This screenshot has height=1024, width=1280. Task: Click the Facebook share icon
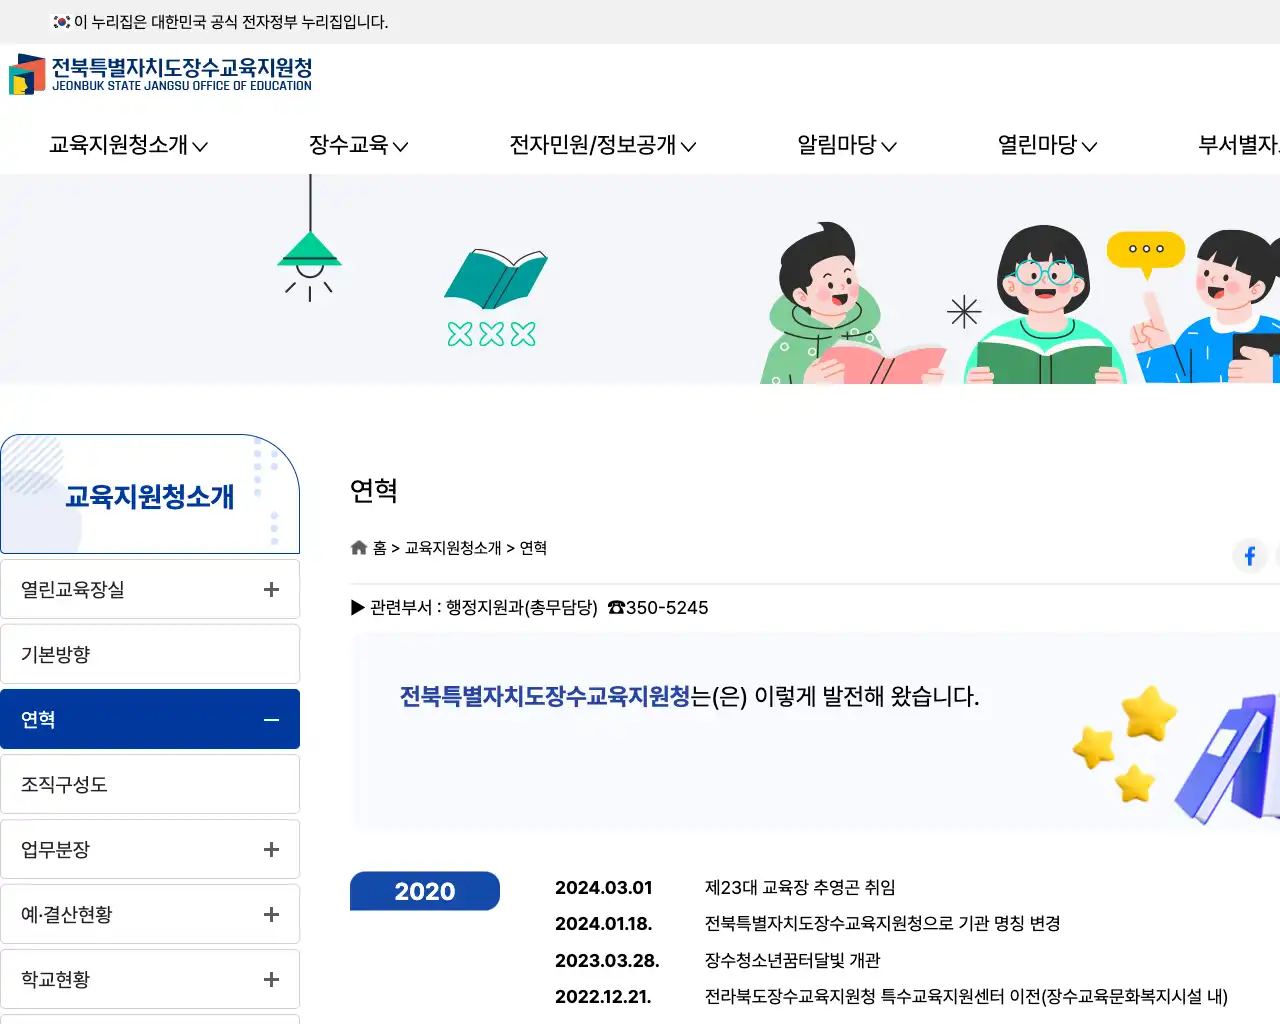(1249, 556)
